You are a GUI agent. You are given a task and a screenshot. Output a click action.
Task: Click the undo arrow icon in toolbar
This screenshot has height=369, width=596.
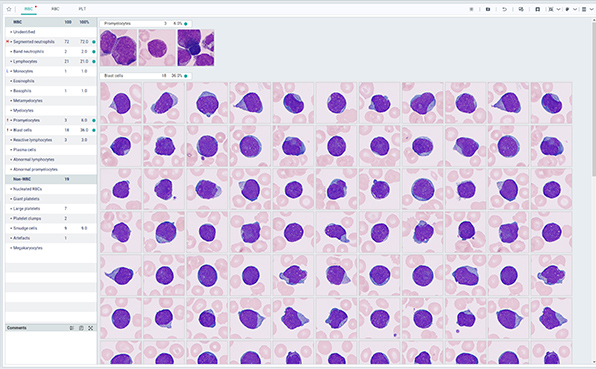point(504,9)
